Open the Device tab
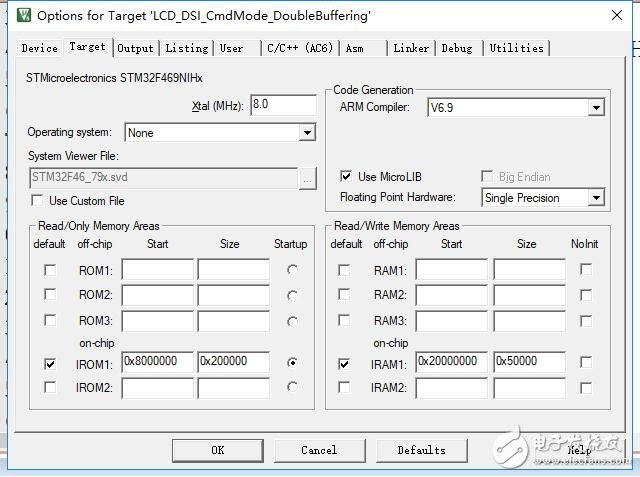This screenshot has width=640, height=477. tap(40, 48)
